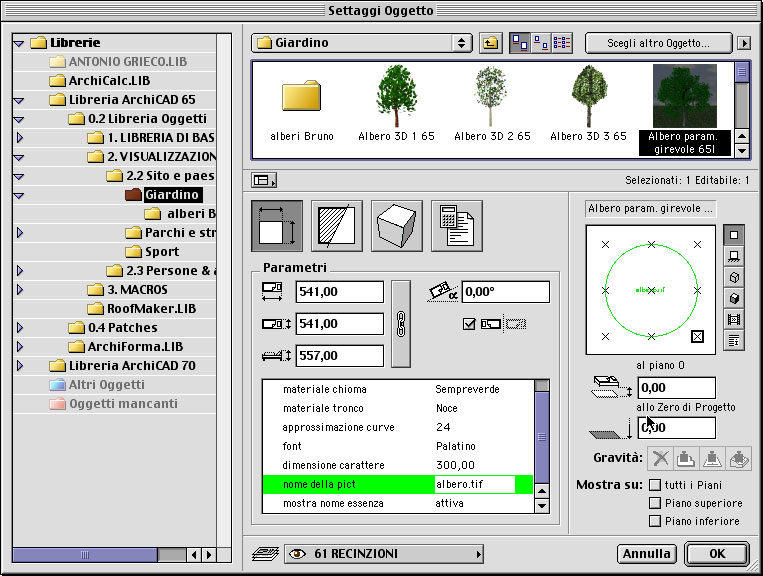Select the hatched floor plan attributes icon

337,224
